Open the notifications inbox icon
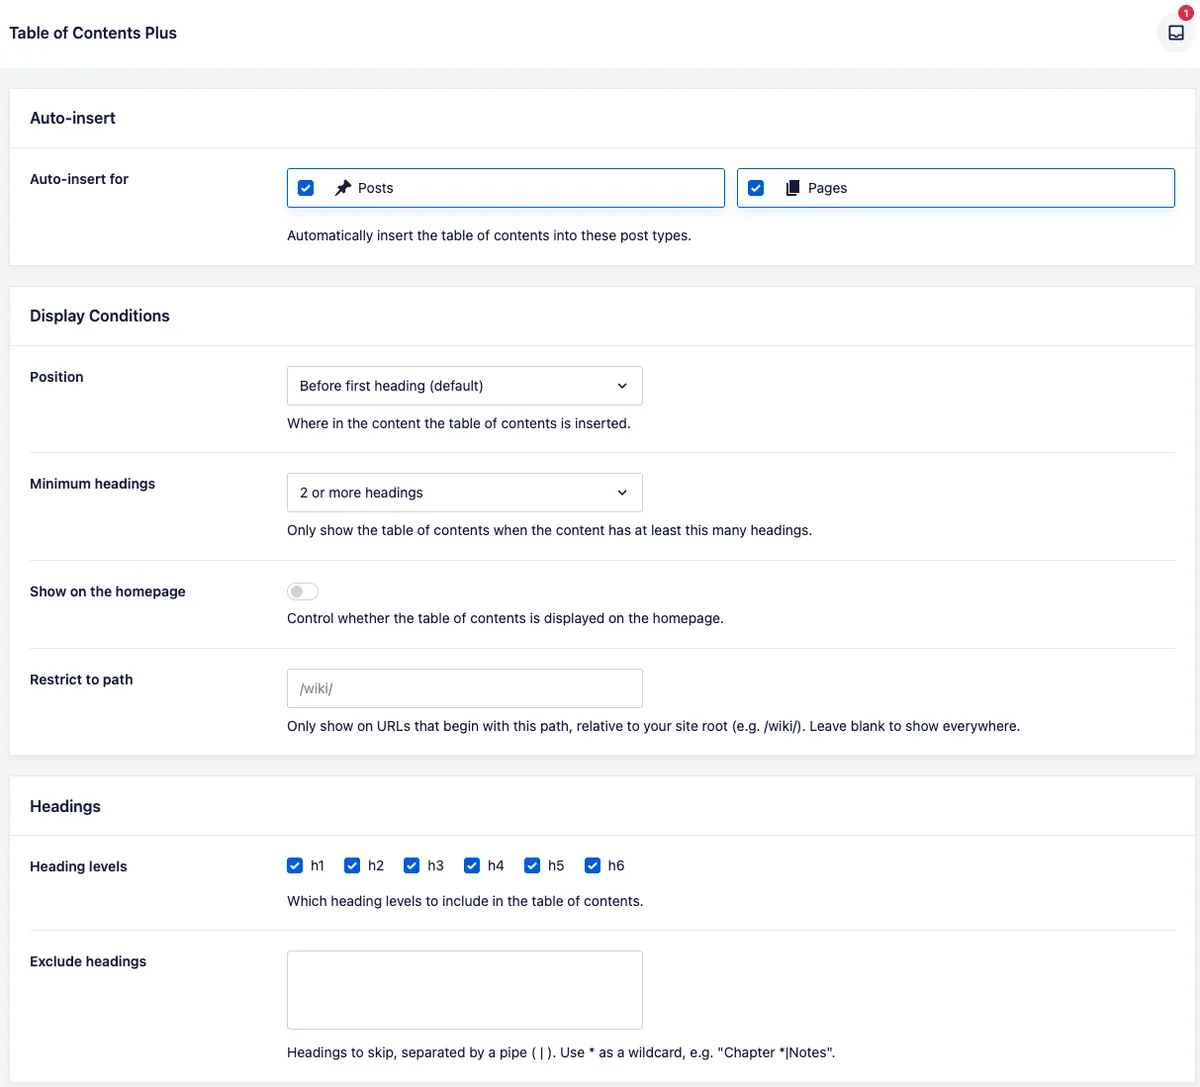 coord(1176,33)
